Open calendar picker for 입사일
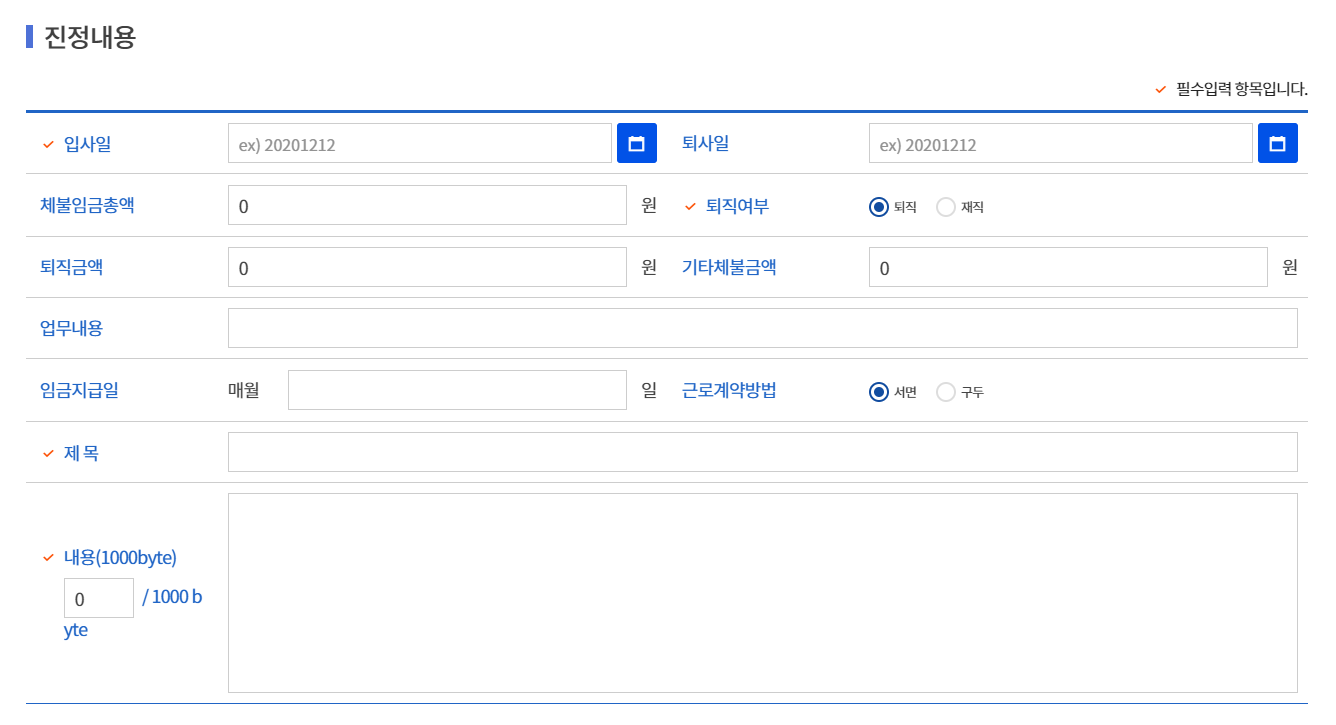The width and height of the screenshot is (1336, 725). pos(637,143)
